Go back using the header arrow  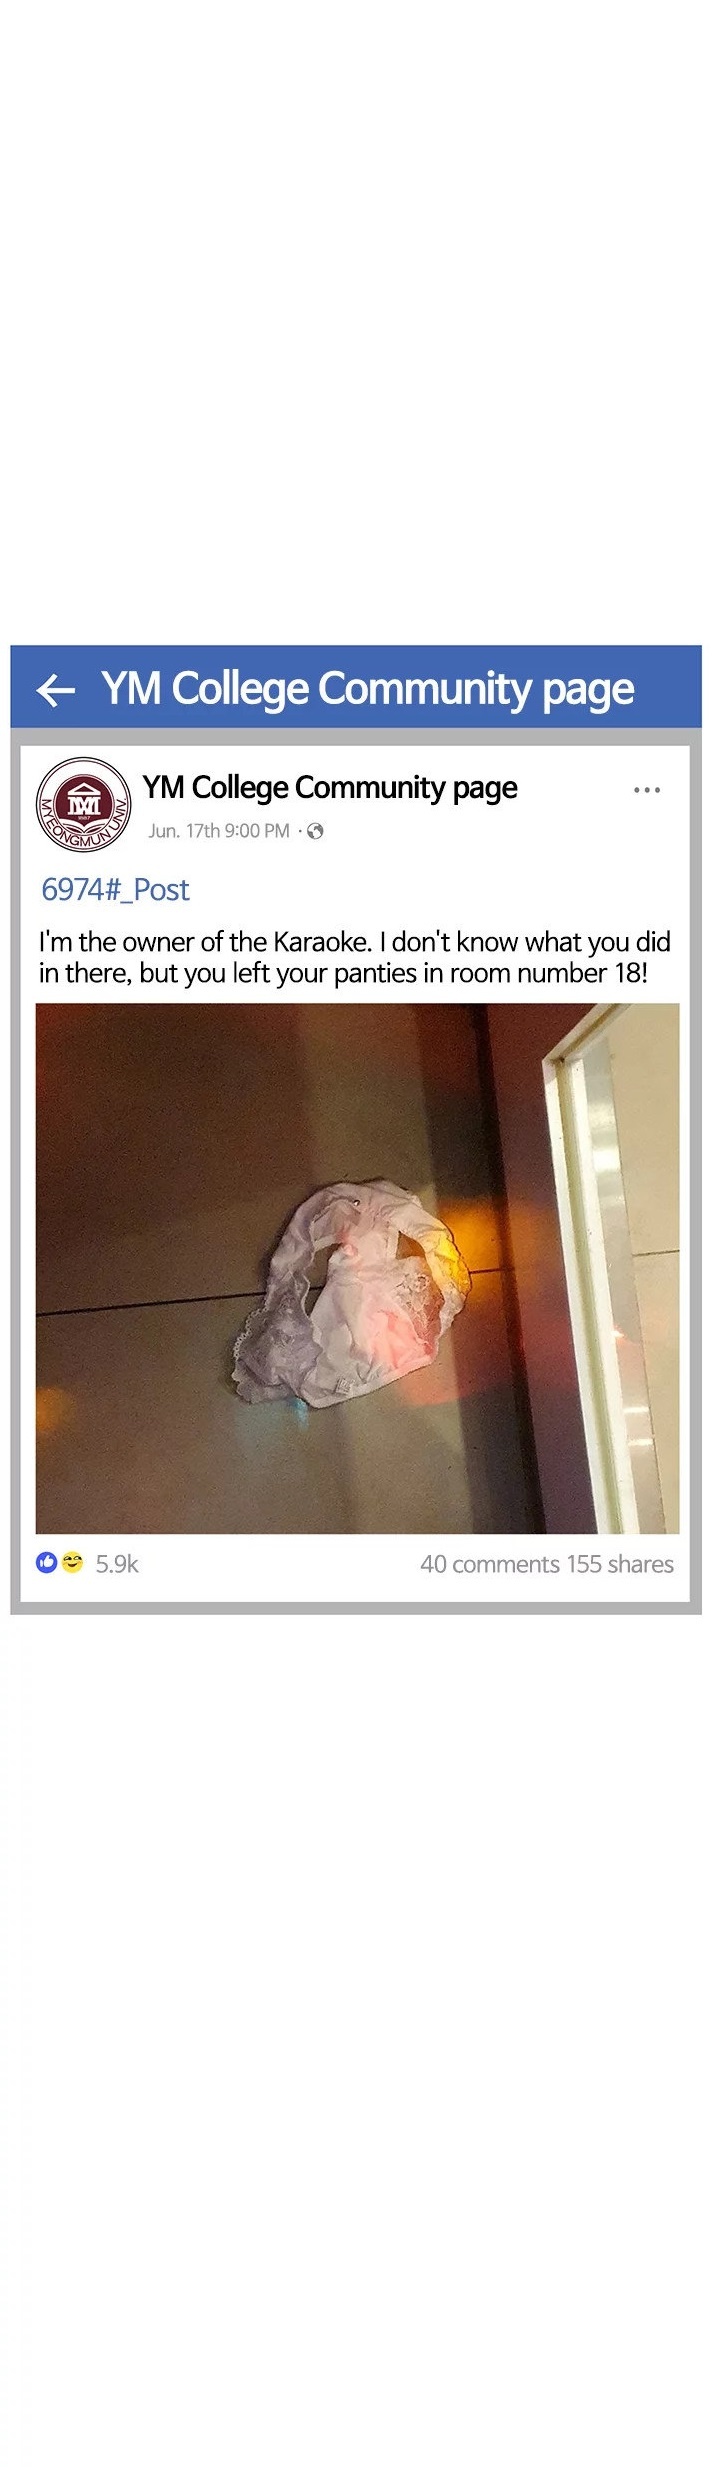pos(56,690)
